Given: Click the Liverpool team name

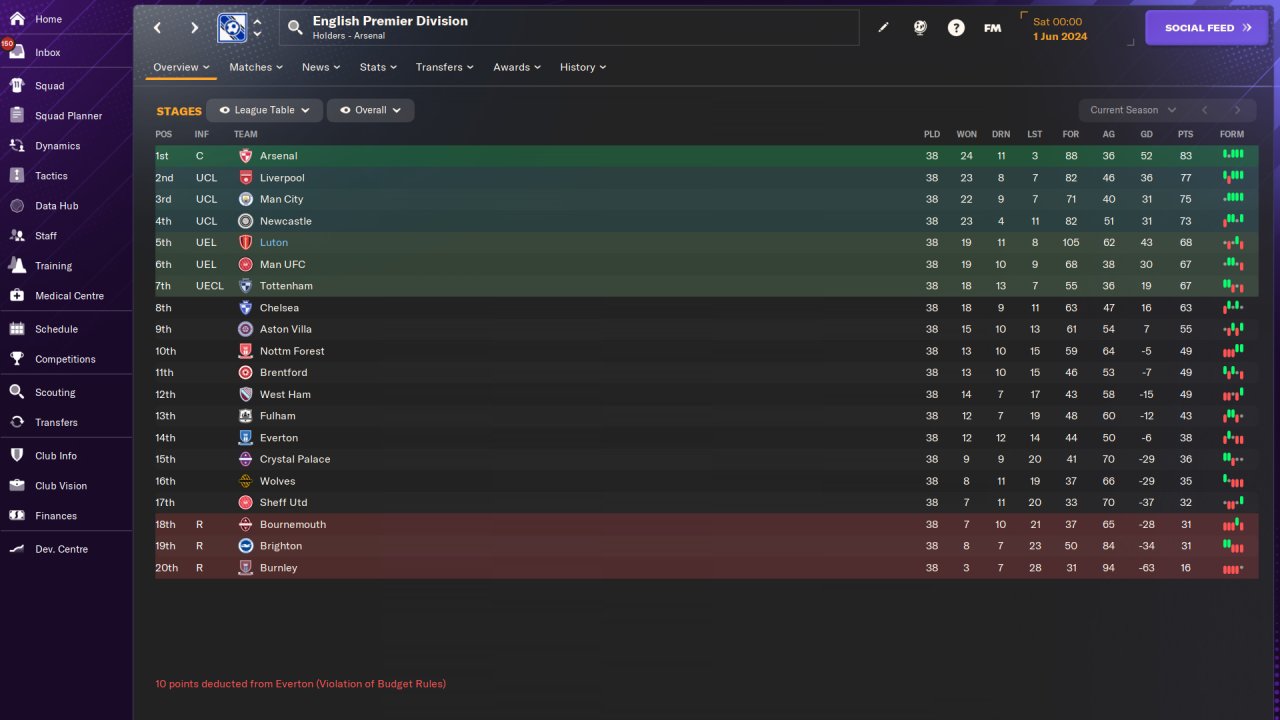Looking at the screenshot, I should coord(282,178).
